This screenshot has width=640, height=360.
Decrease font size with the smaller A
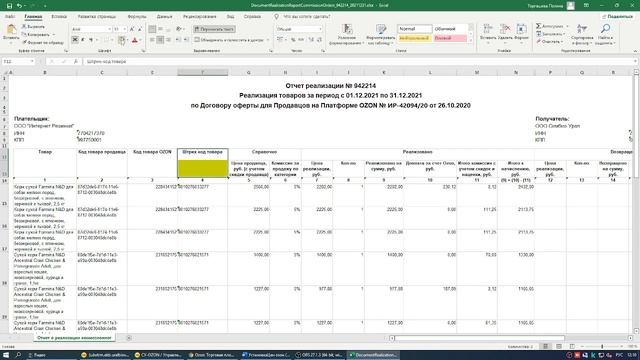140,29
